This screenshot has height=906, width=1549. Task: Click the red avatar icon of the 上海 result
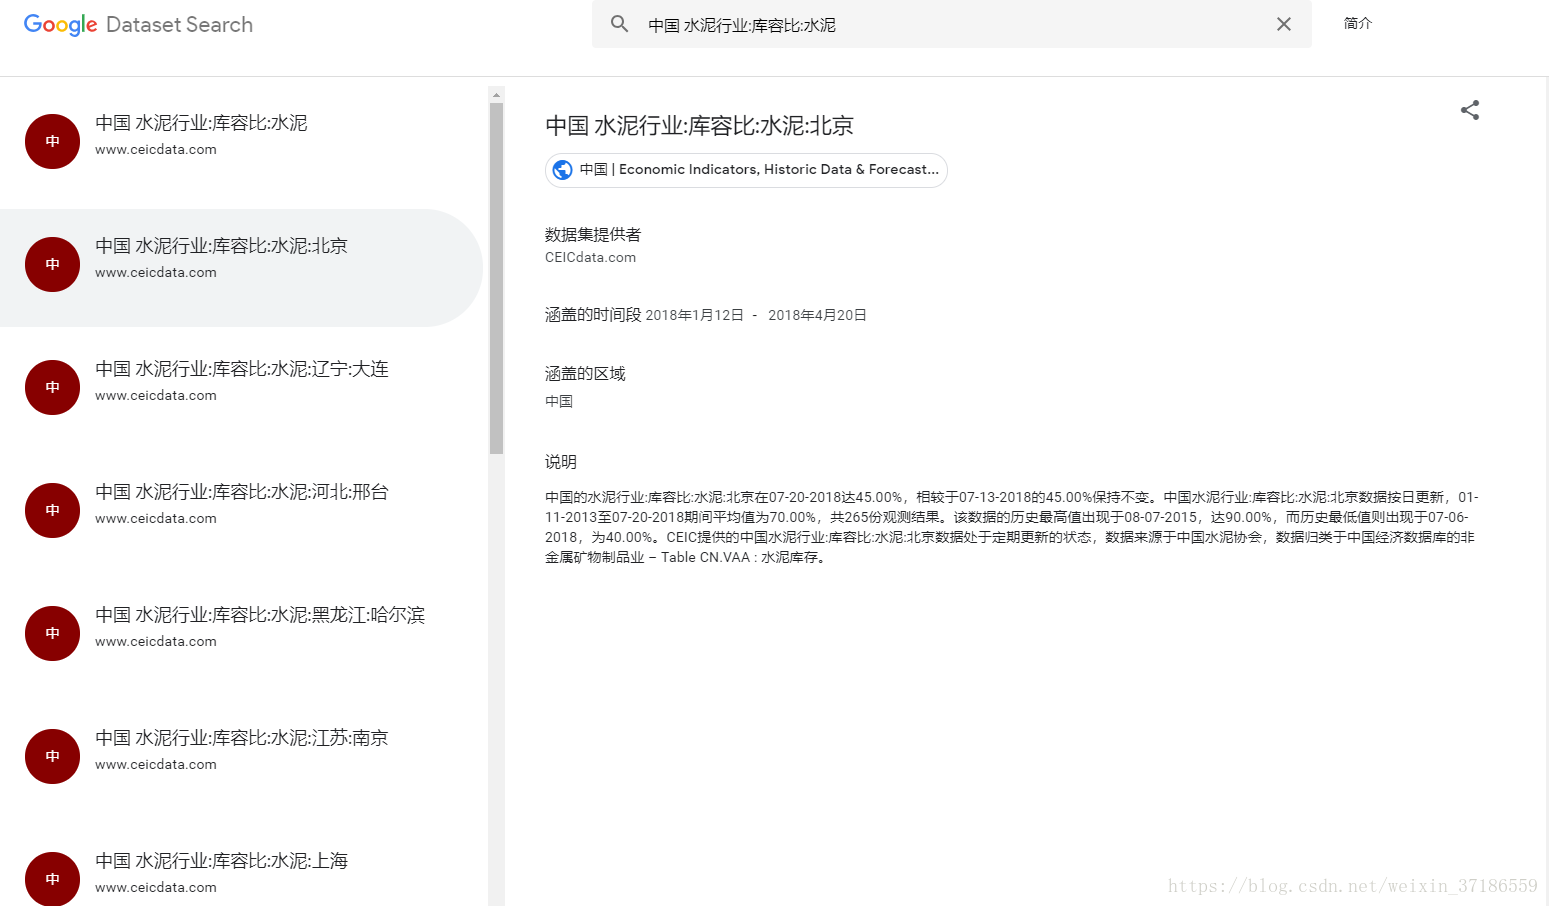tap(52, 878)
